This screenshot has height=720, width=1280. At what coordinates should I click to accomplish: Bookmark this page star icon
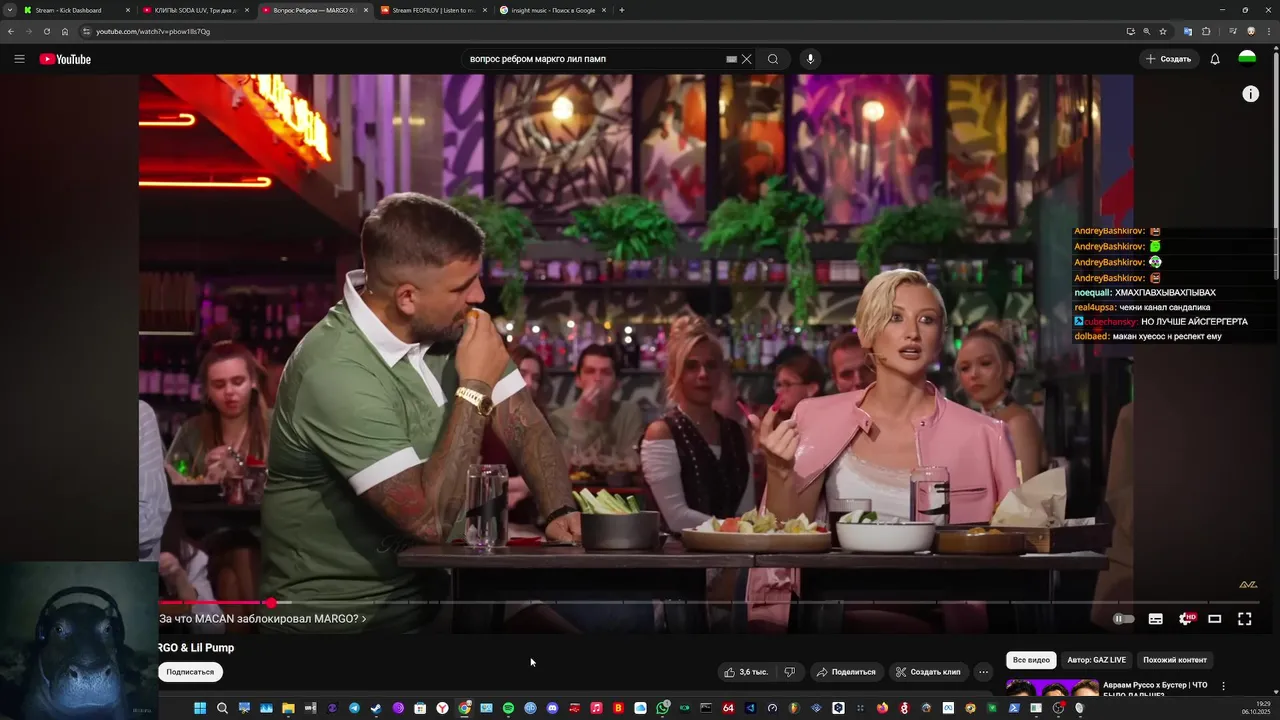point(1163,31)
